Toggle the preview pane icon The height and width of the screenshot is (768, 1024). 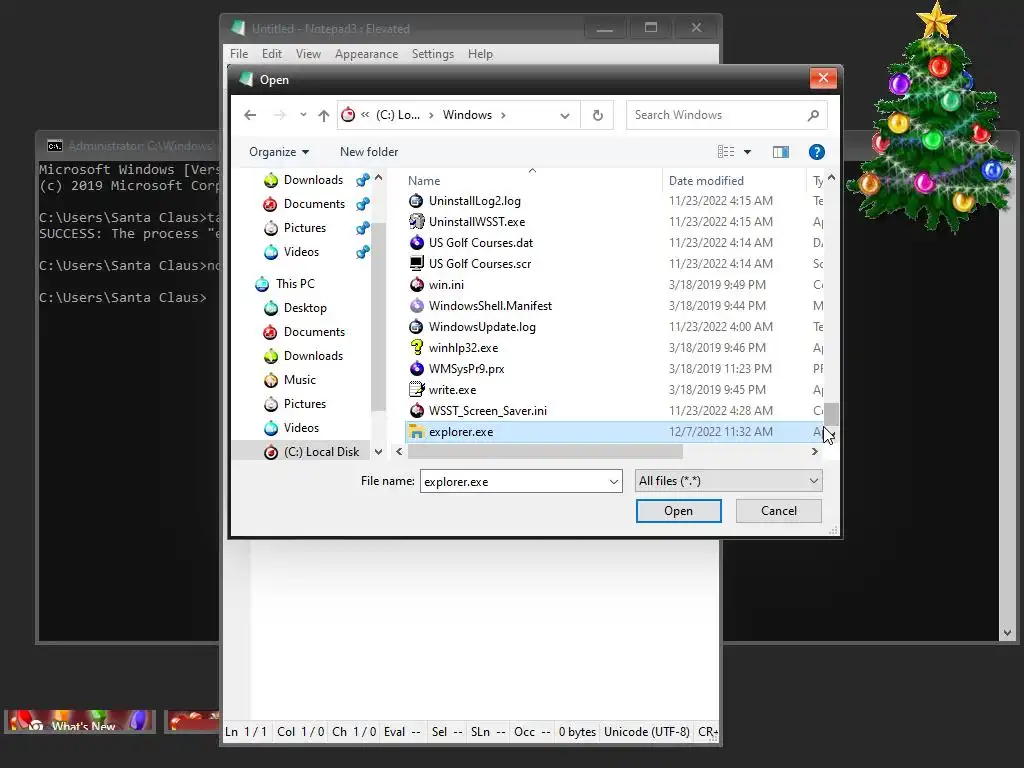point(780,152)
